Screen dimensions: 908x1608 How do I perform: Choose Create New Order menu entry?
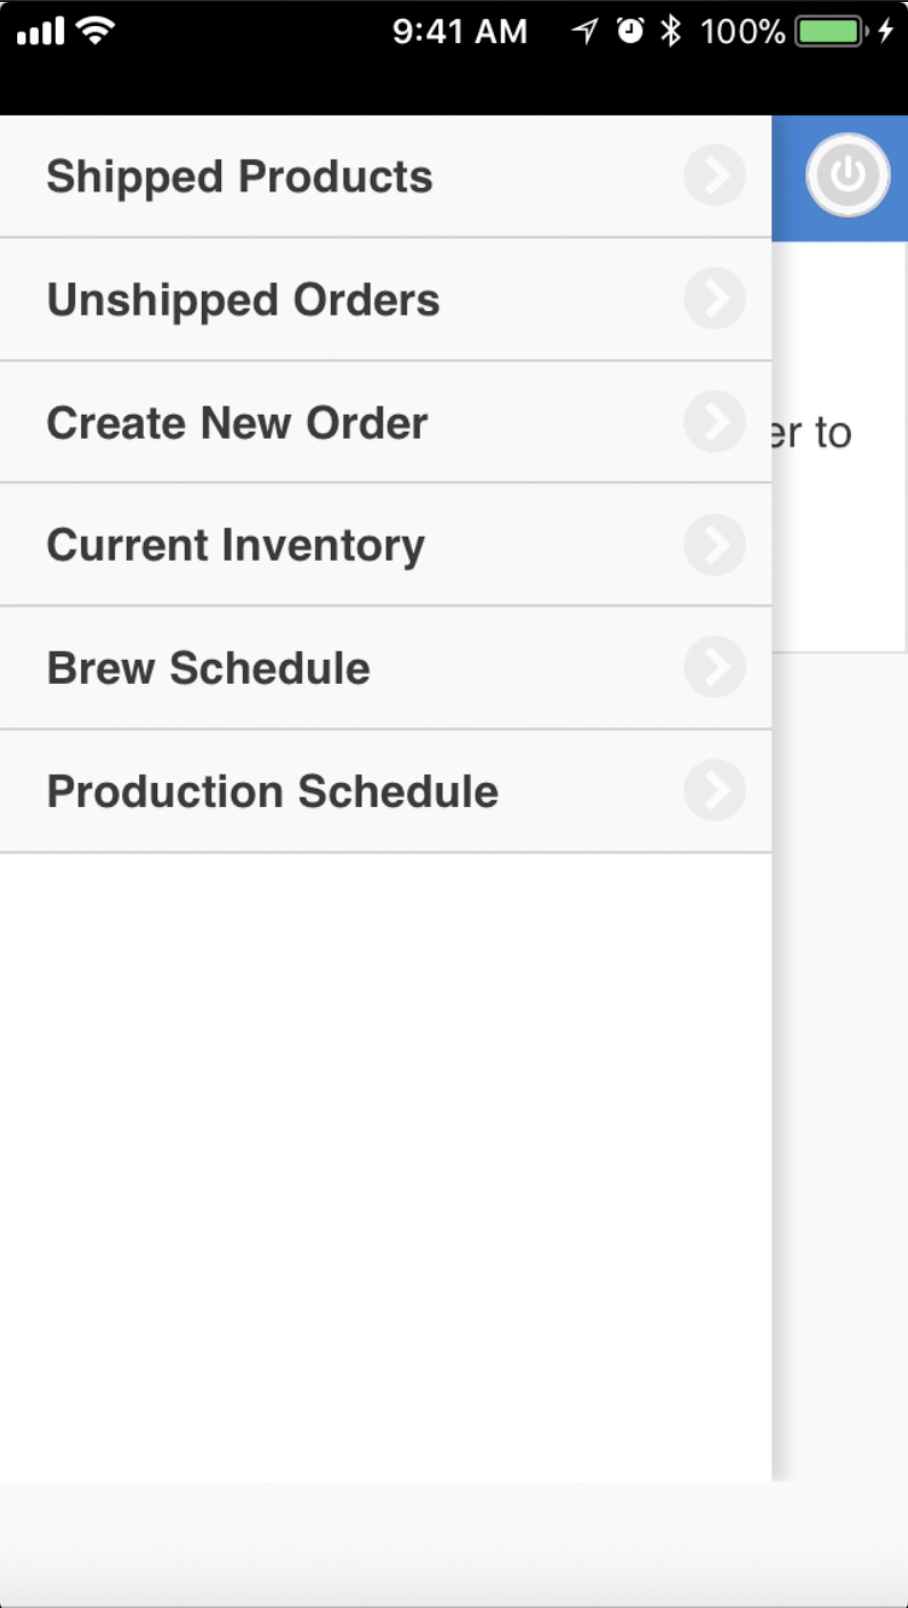coord(237,423)
